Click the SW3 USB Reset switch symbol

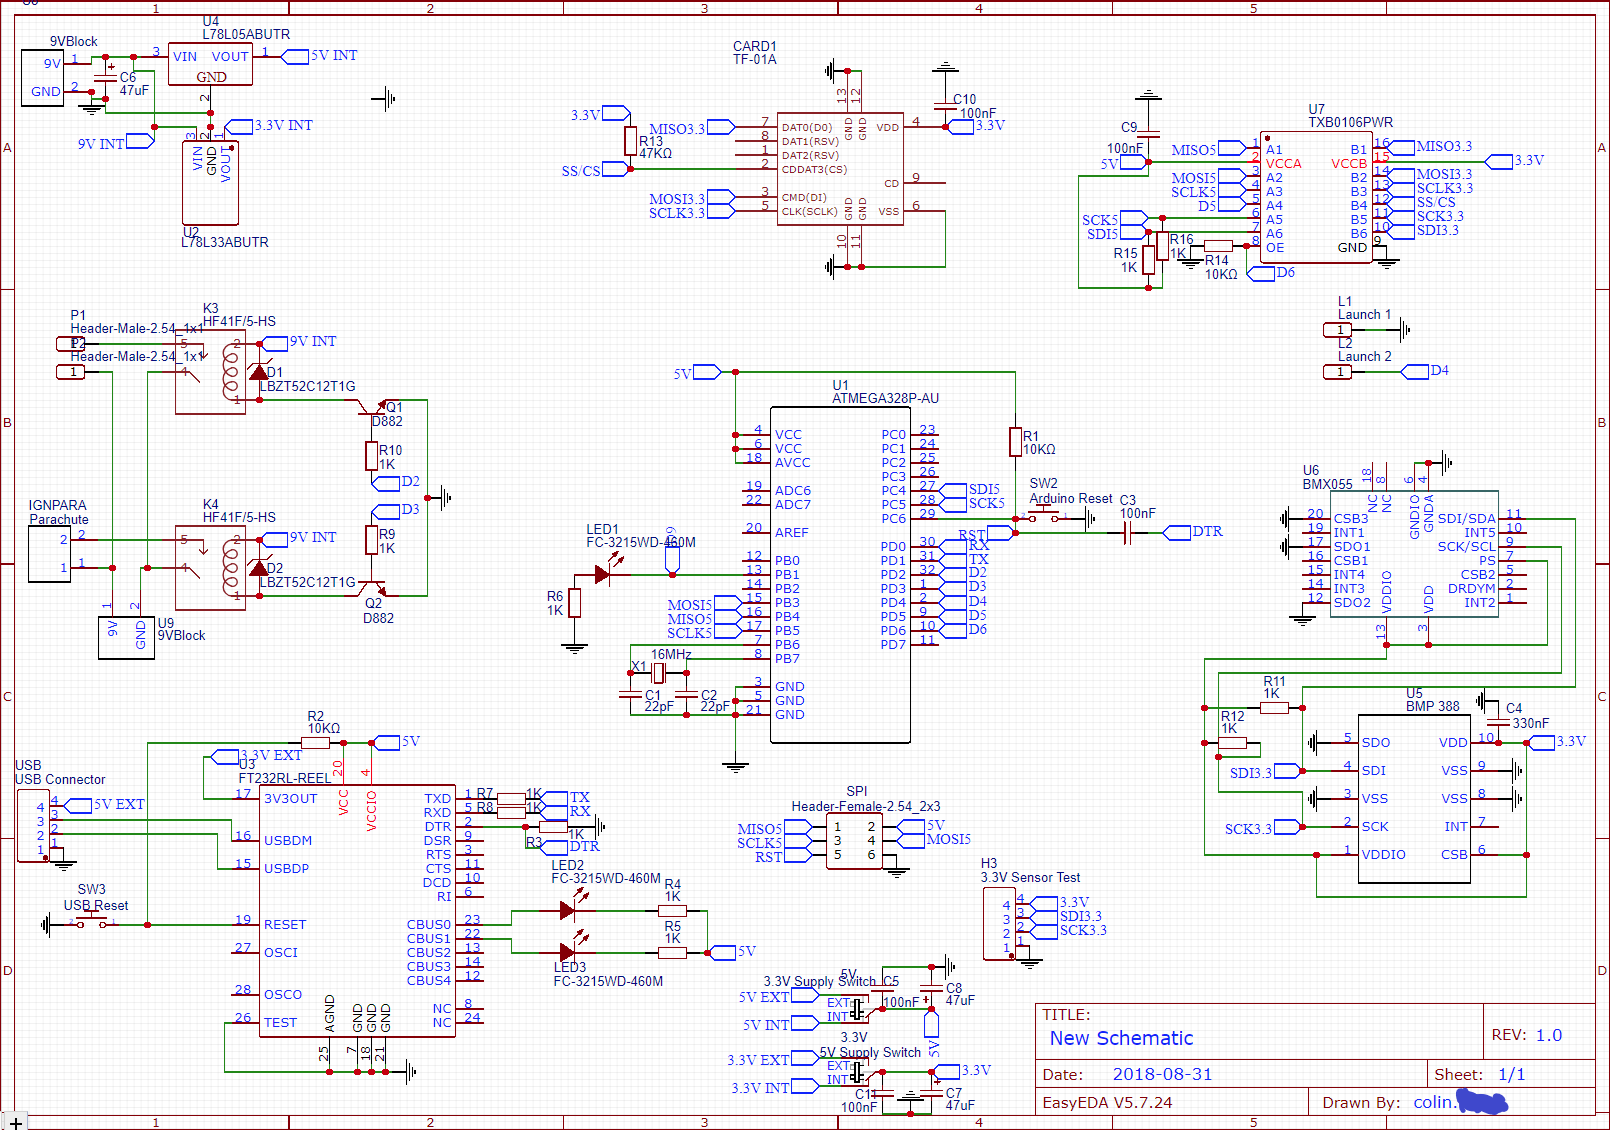(91, 923)
